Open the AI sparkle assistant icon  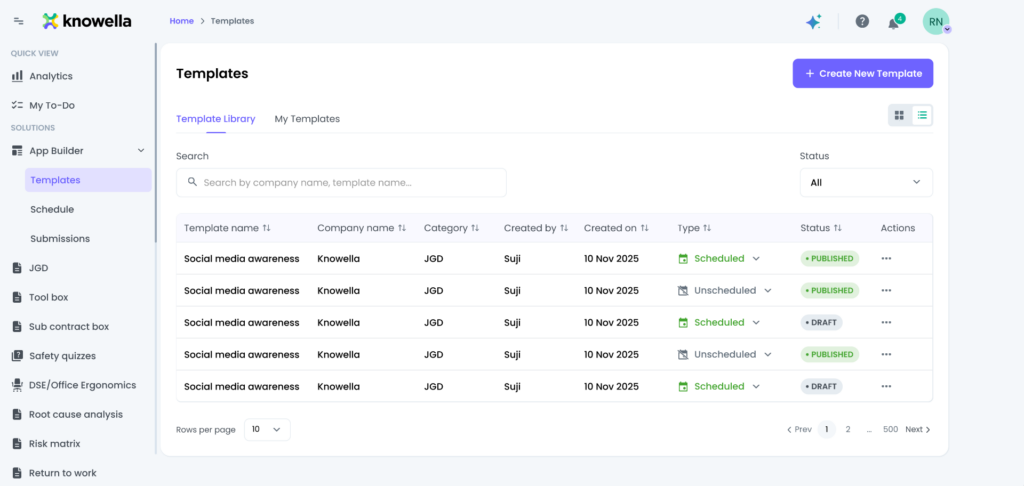tap(813, 21)
